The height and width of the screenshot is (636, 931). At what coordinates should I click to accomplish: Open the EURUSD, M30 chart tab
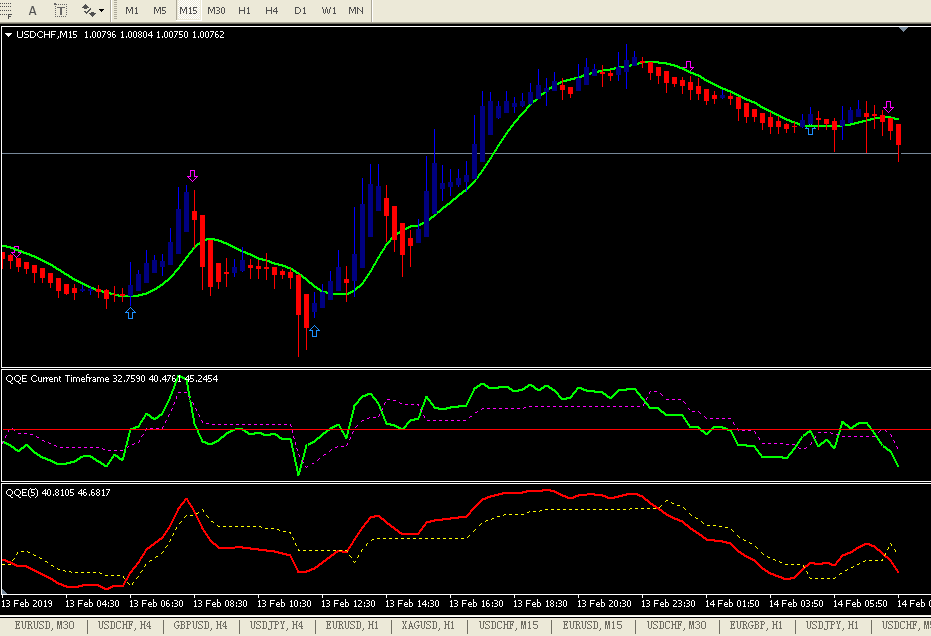click(45, 625)
